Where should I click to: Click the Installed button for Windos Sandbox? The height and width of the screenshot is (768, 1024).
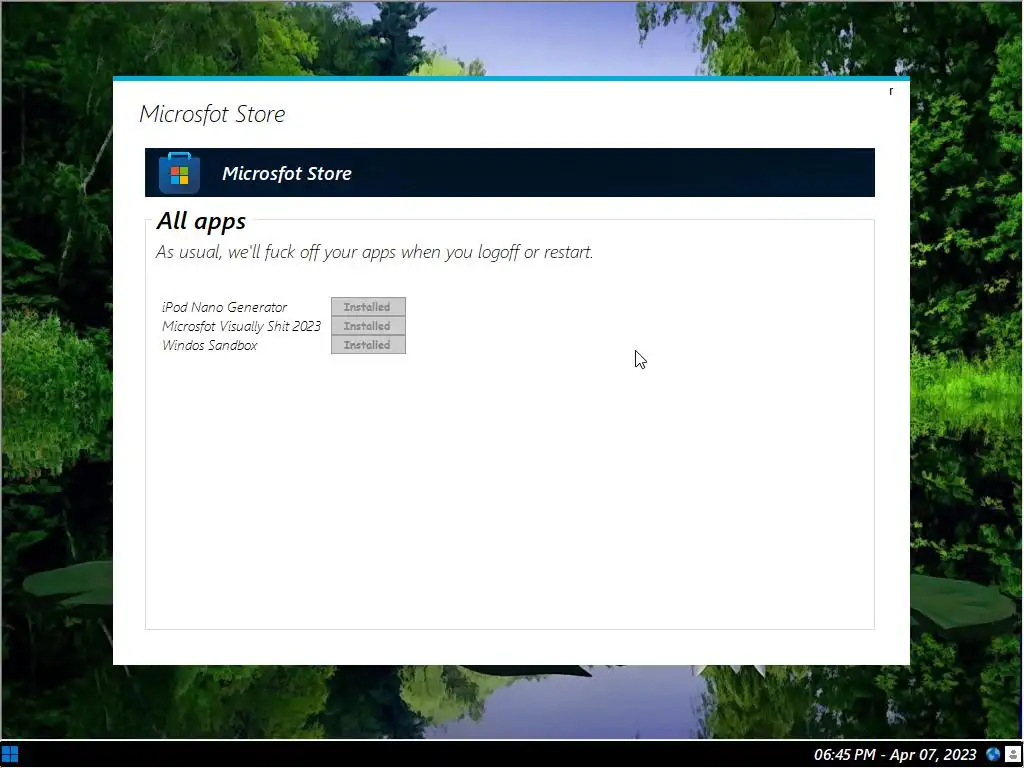[x=368, y=345]
